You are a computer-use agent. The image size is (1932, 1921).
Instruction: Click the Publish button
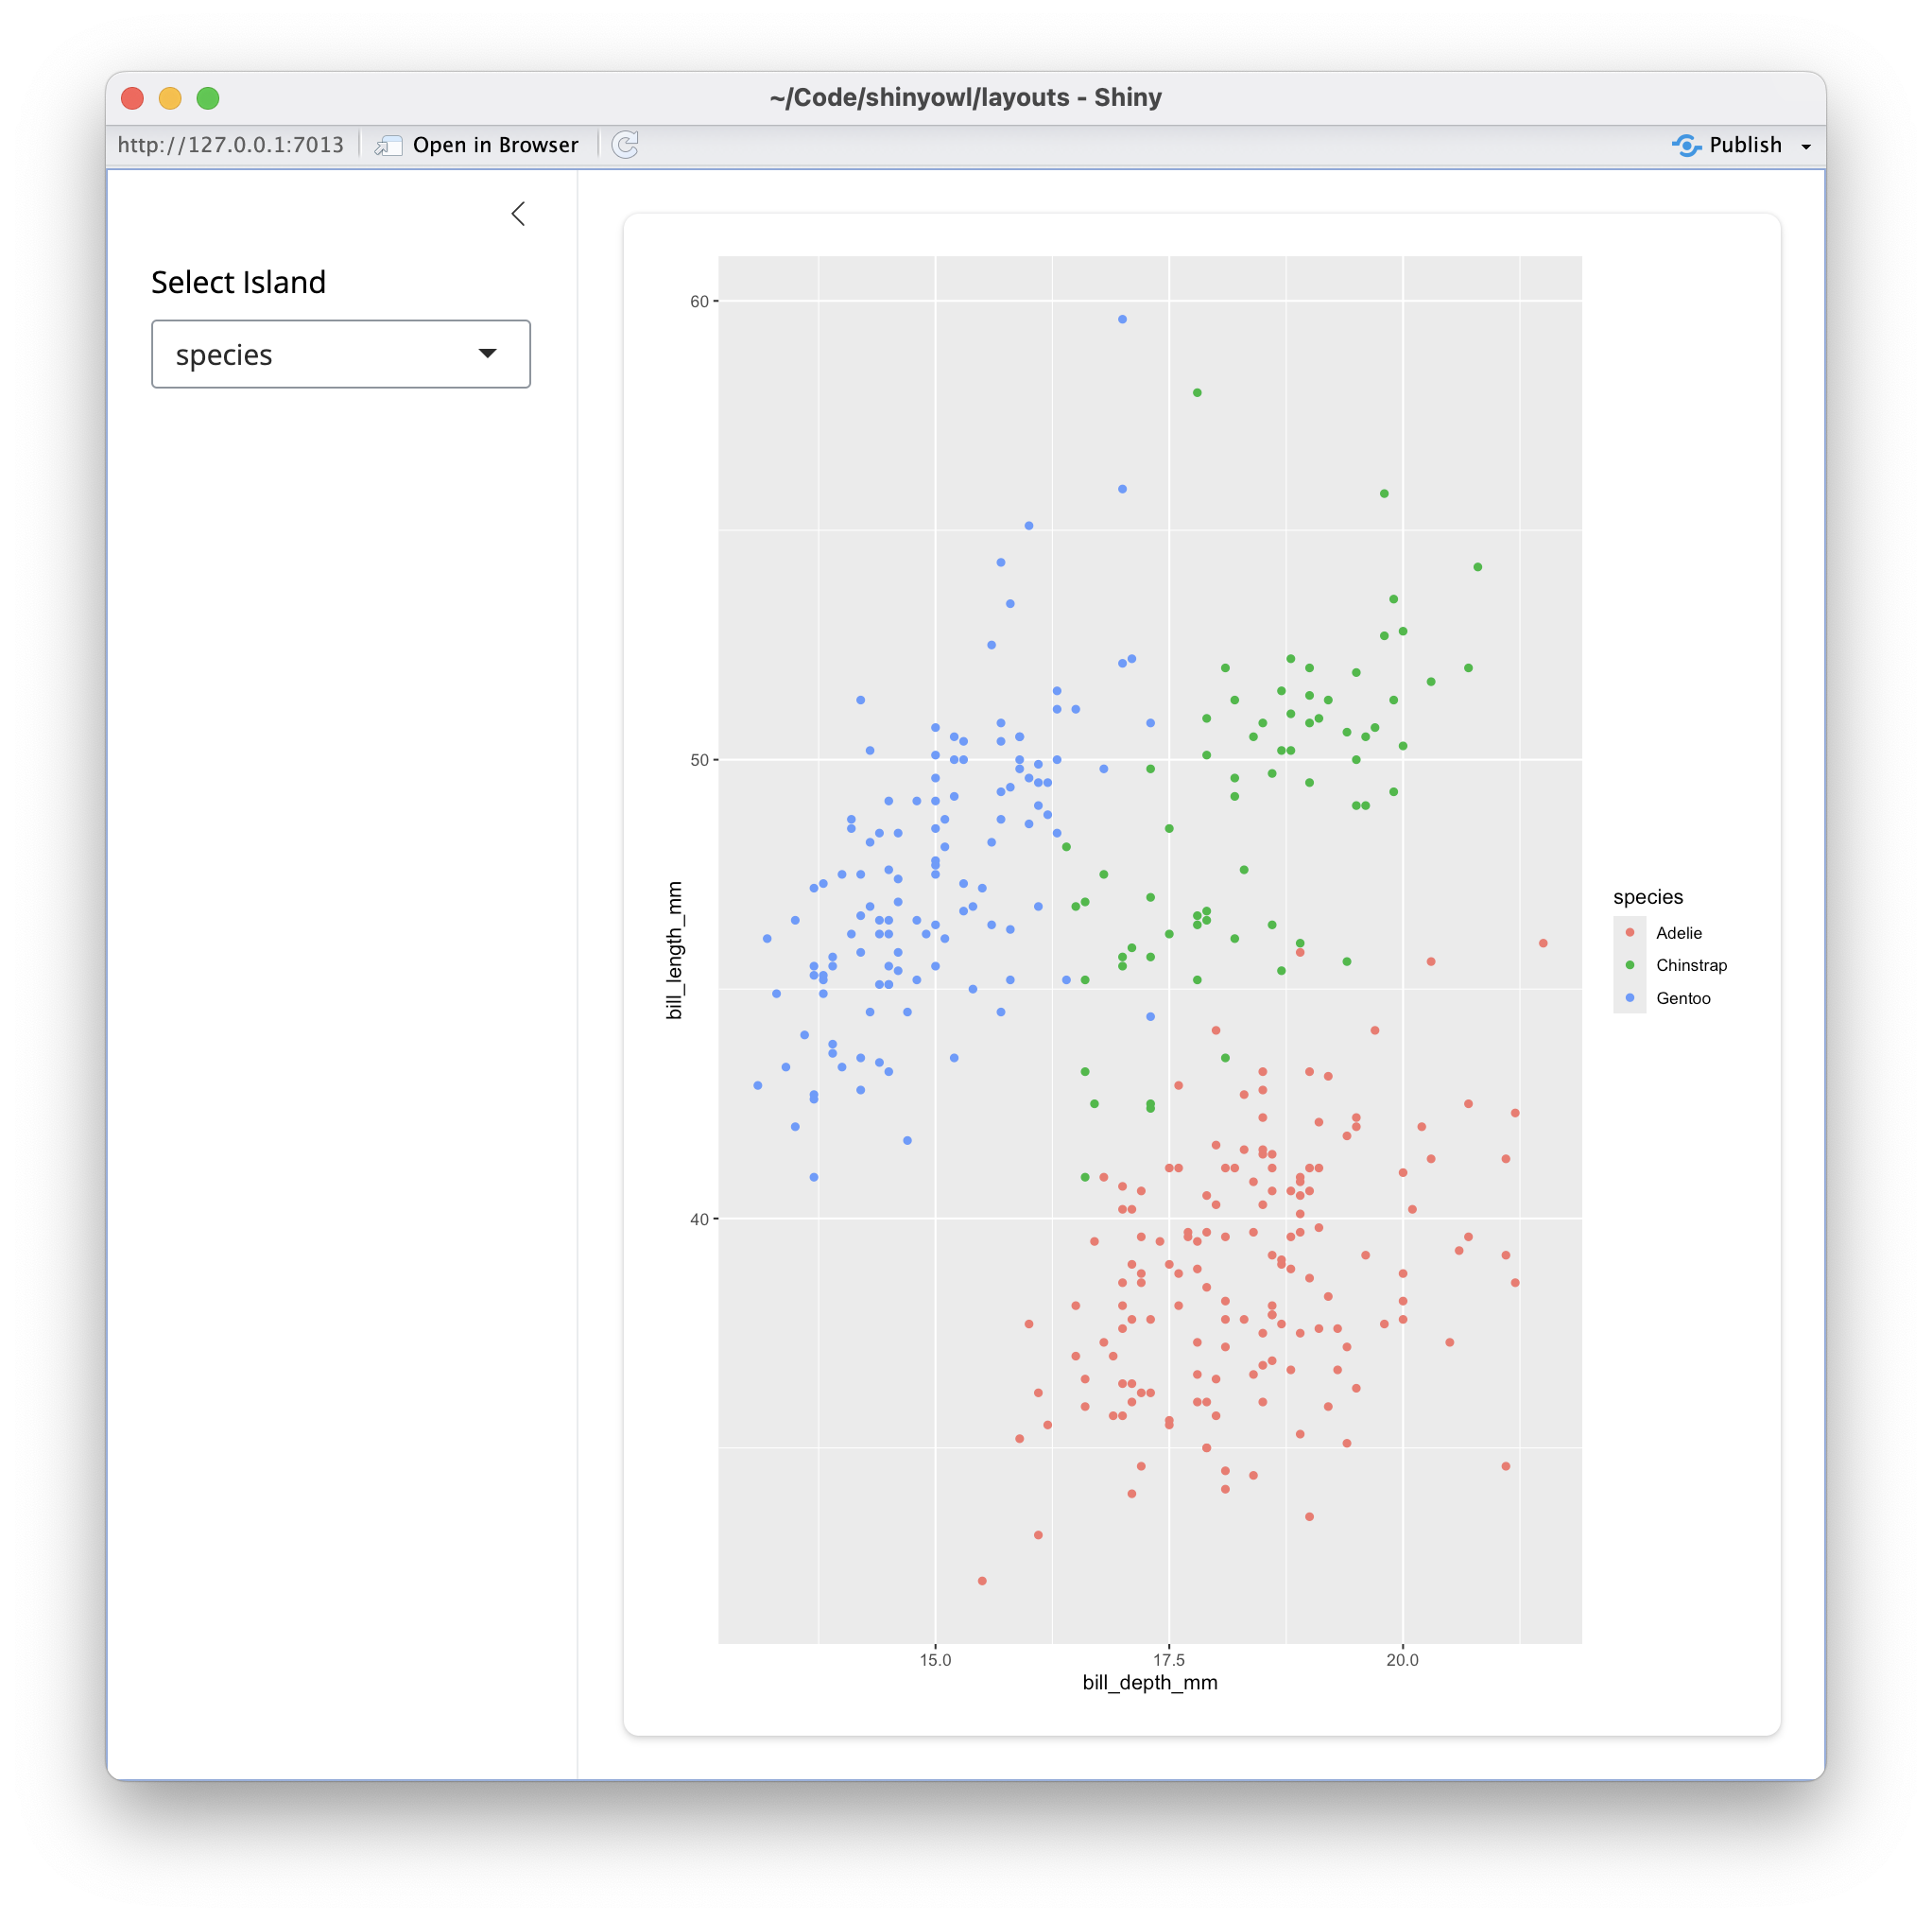(1744, 145)
